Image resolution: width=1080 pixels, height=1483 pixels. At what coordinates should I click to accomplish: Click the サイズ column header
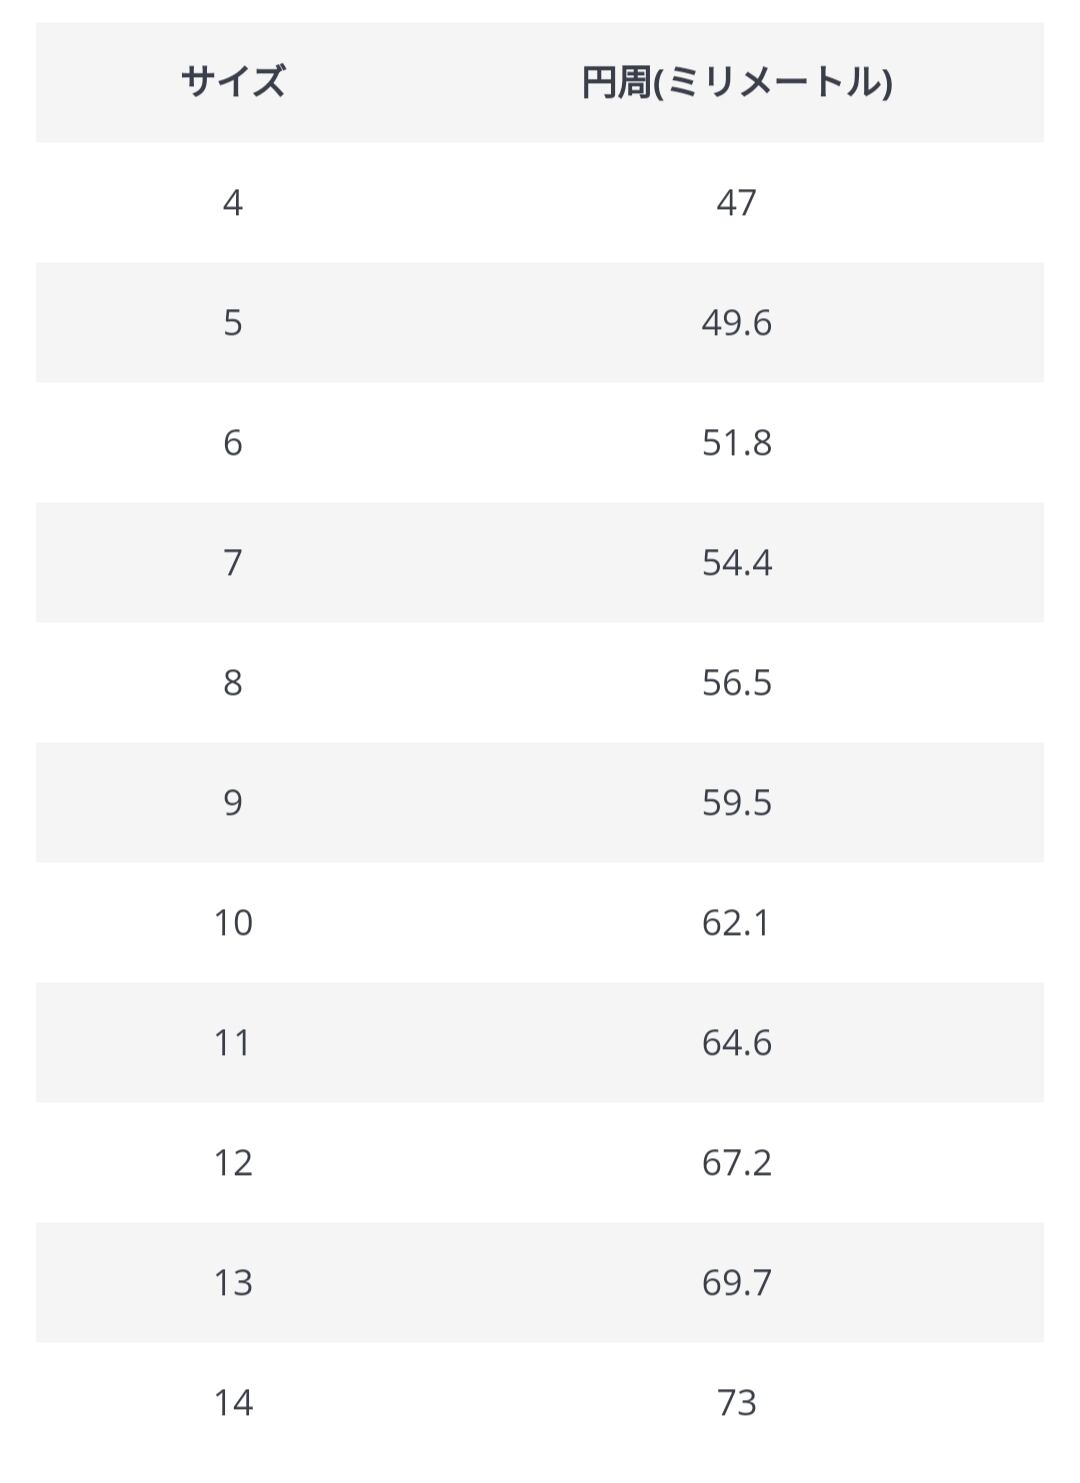[x=233, y=82]
